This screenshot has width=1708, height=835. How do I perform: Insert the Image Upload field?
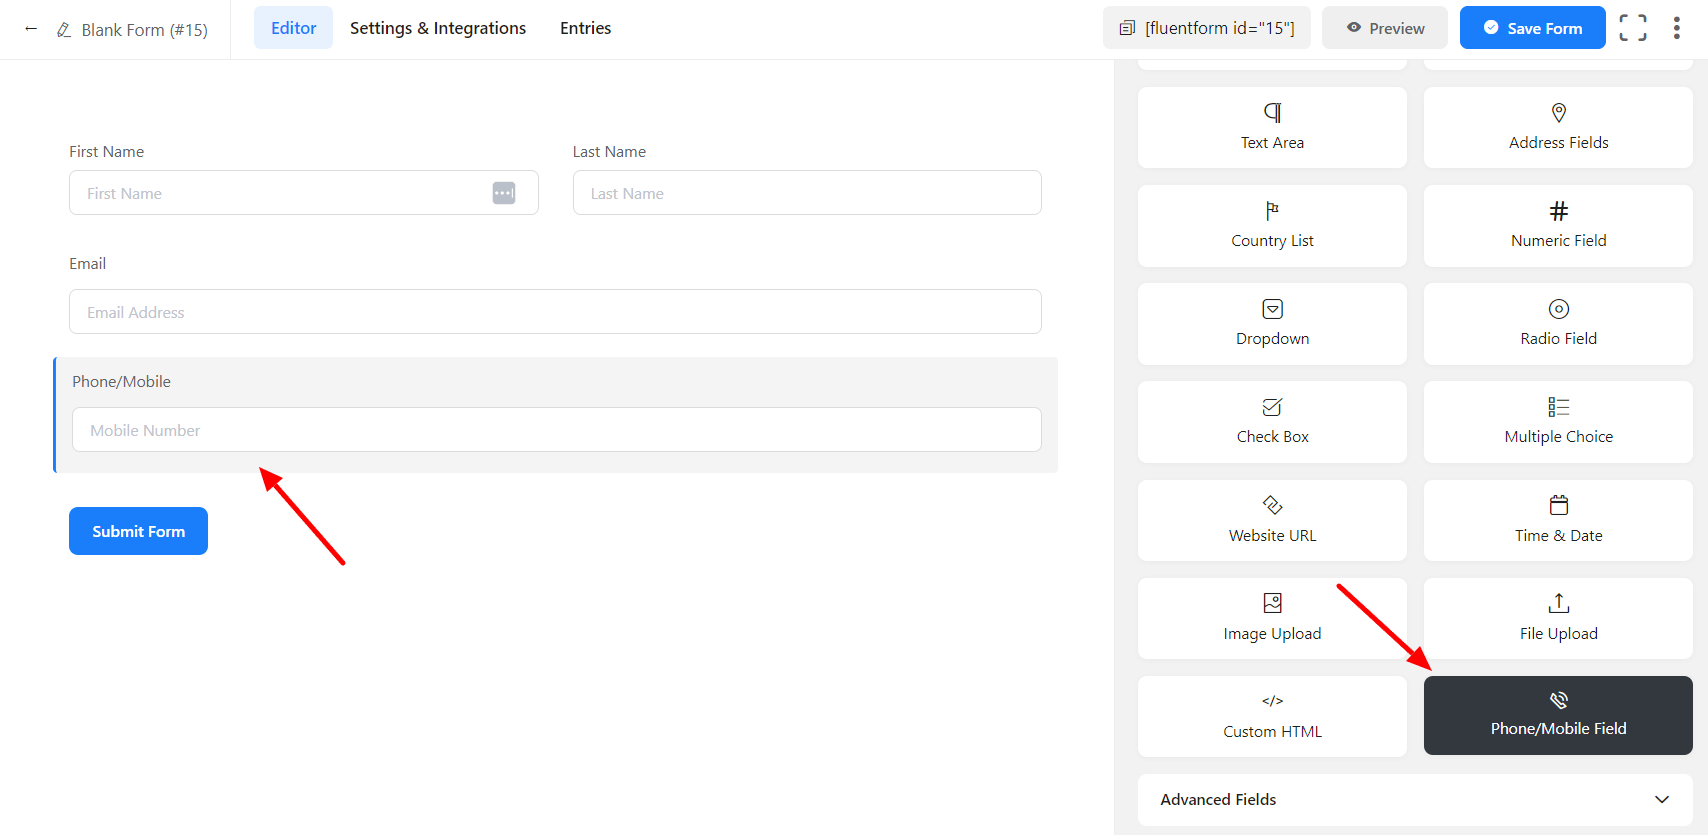tap(1271, 618)
